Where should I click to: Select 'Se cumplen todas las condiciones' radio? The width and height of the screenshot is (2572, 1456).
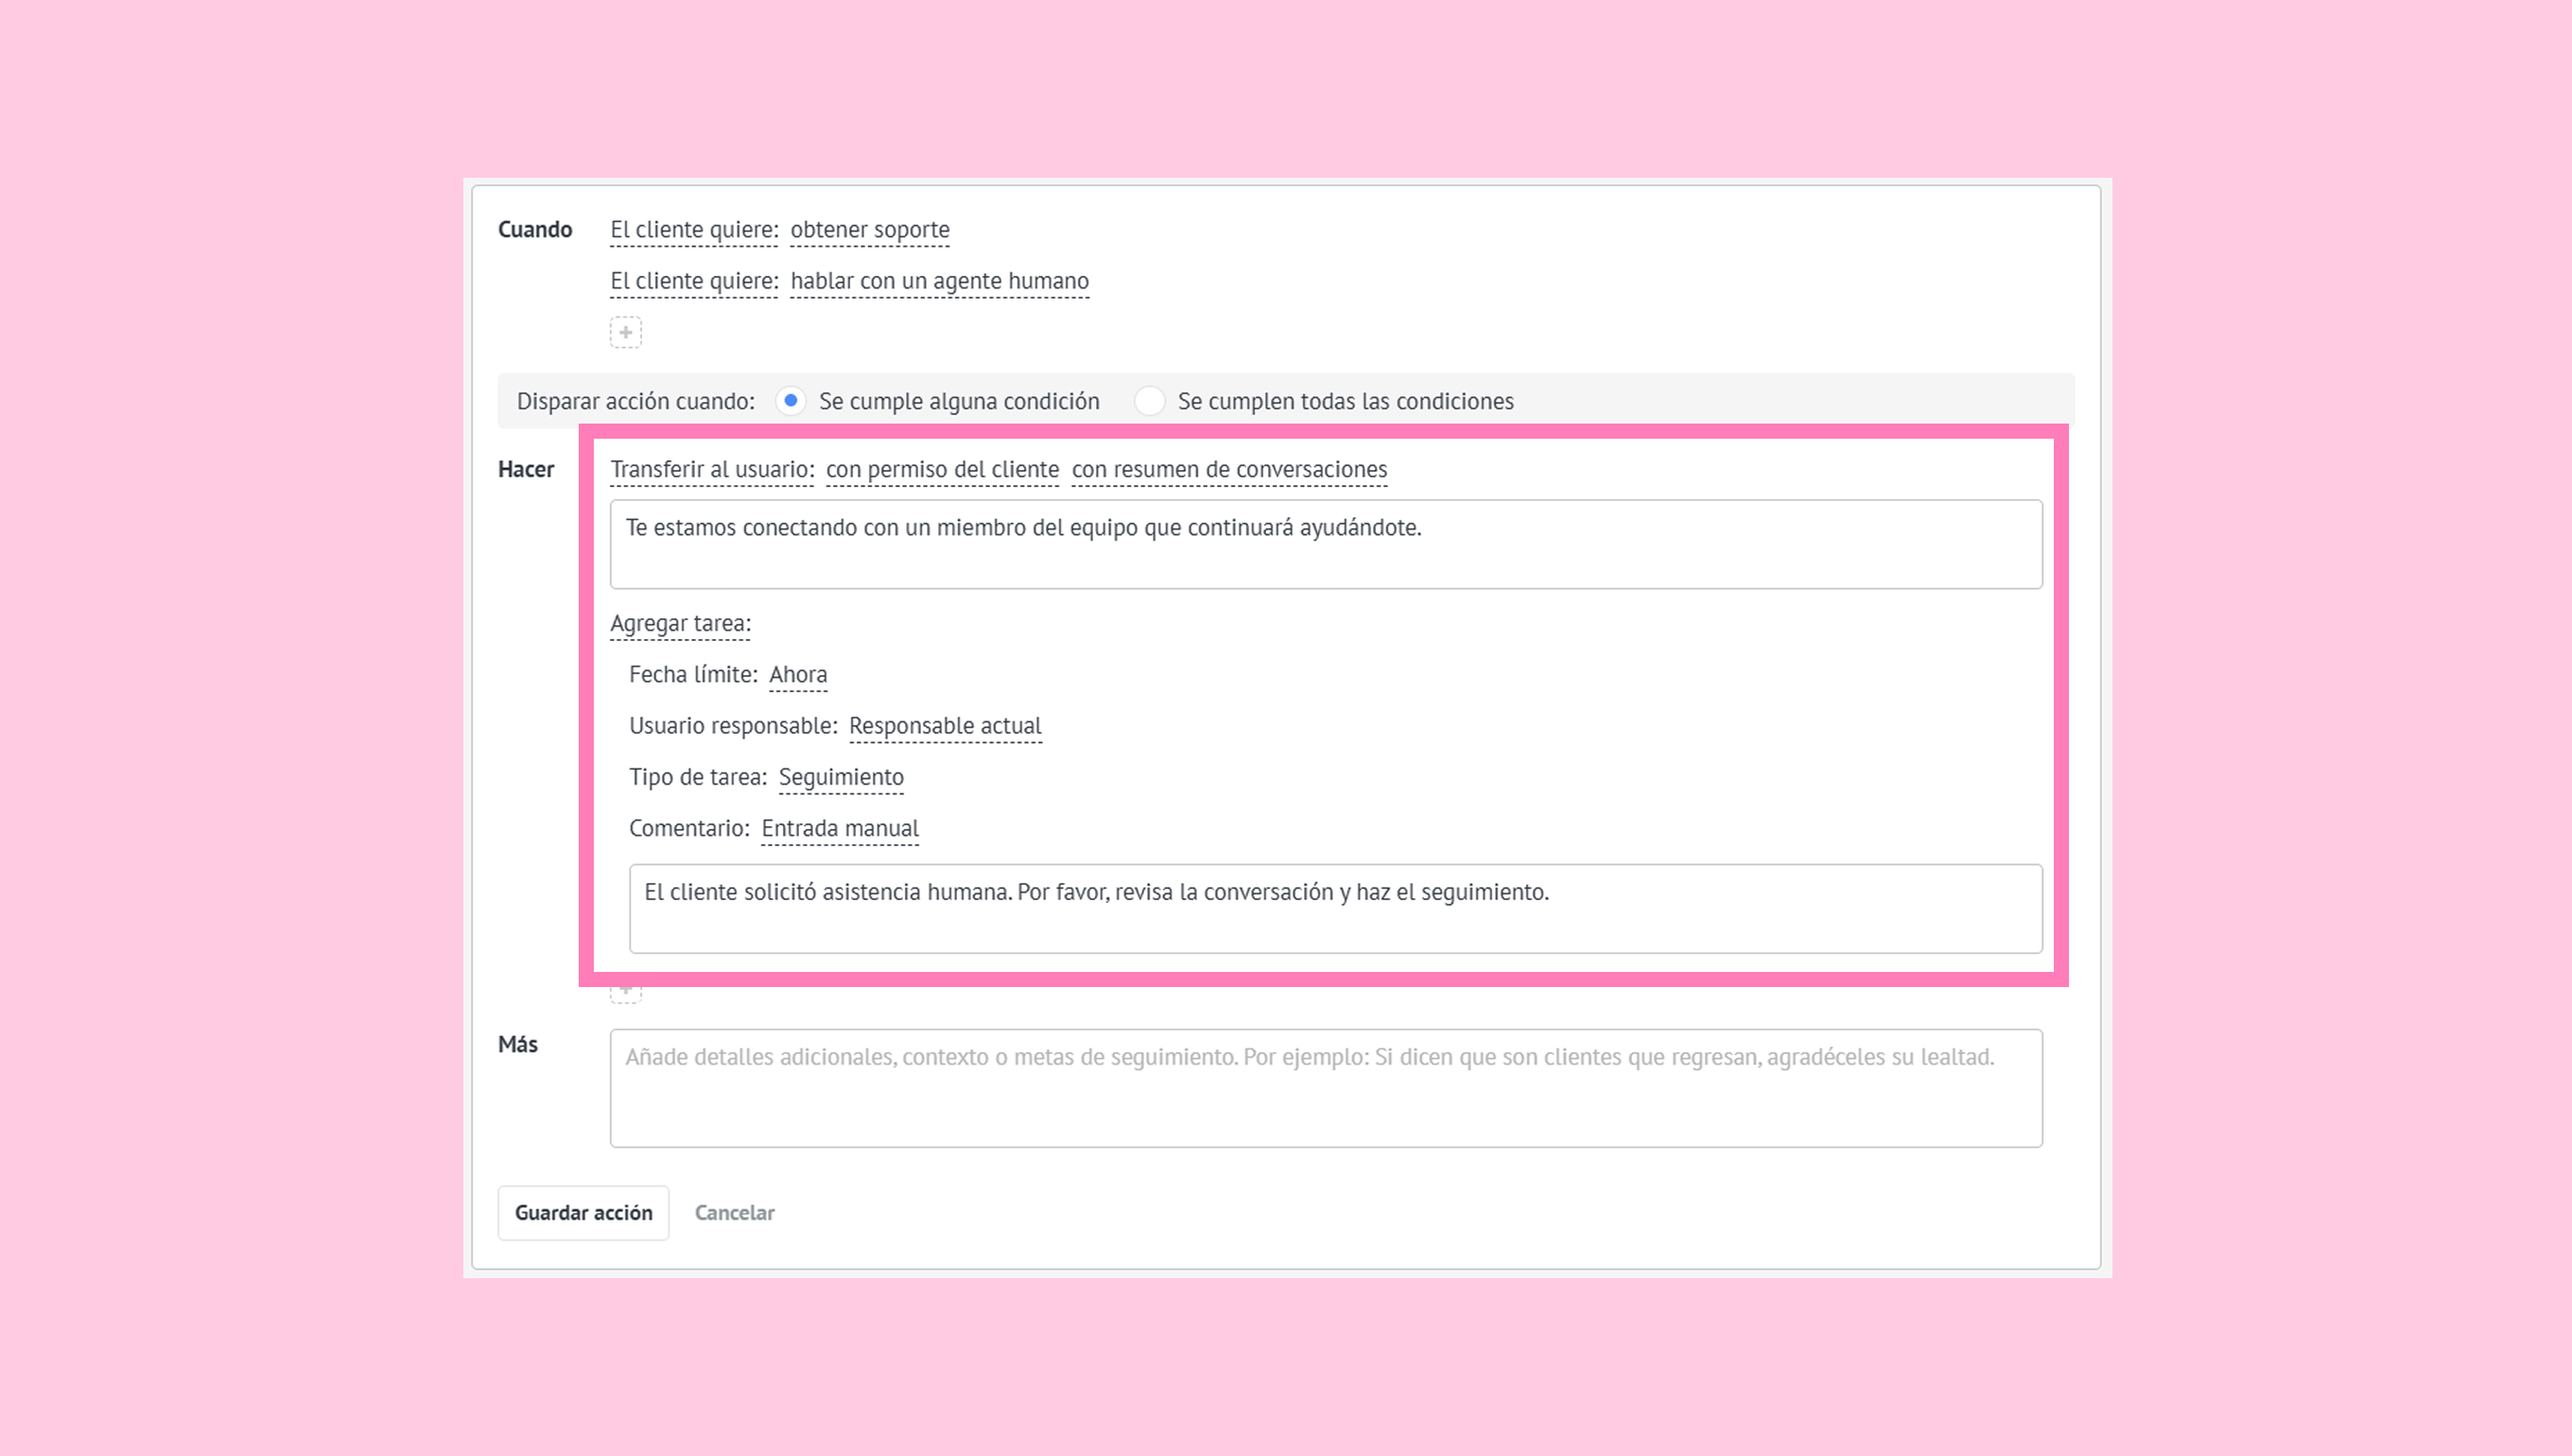(x=1149, y=401)
